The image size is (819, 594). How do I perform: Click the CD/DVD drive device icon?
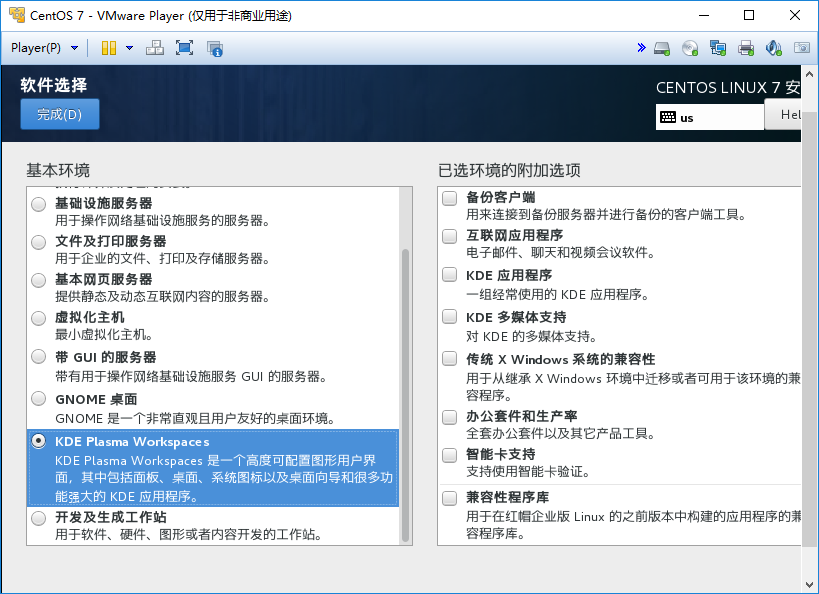(690, 49)
